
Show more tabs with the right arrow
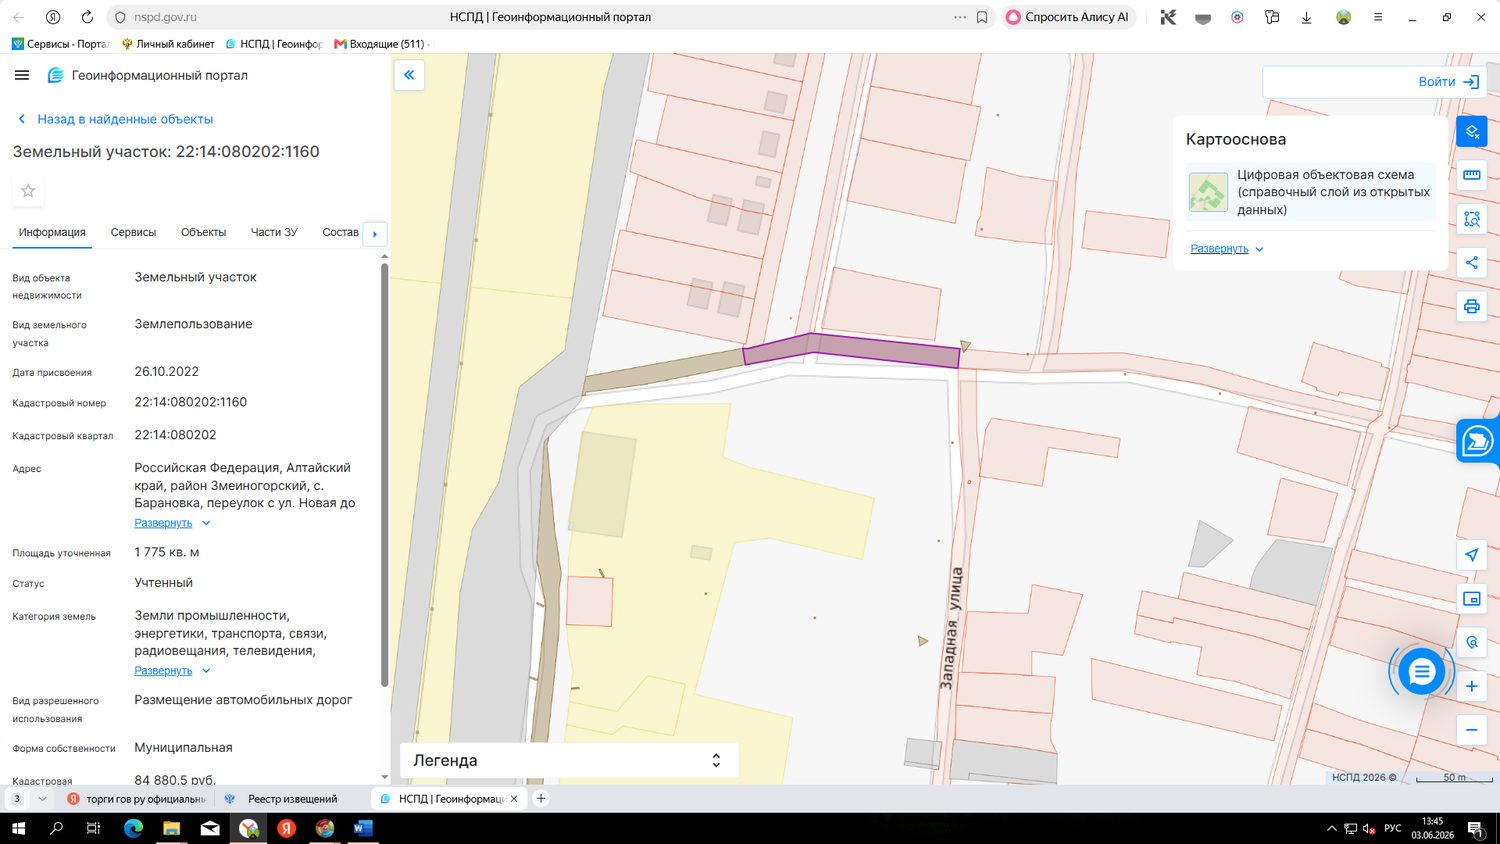click(x=375, y=234)
